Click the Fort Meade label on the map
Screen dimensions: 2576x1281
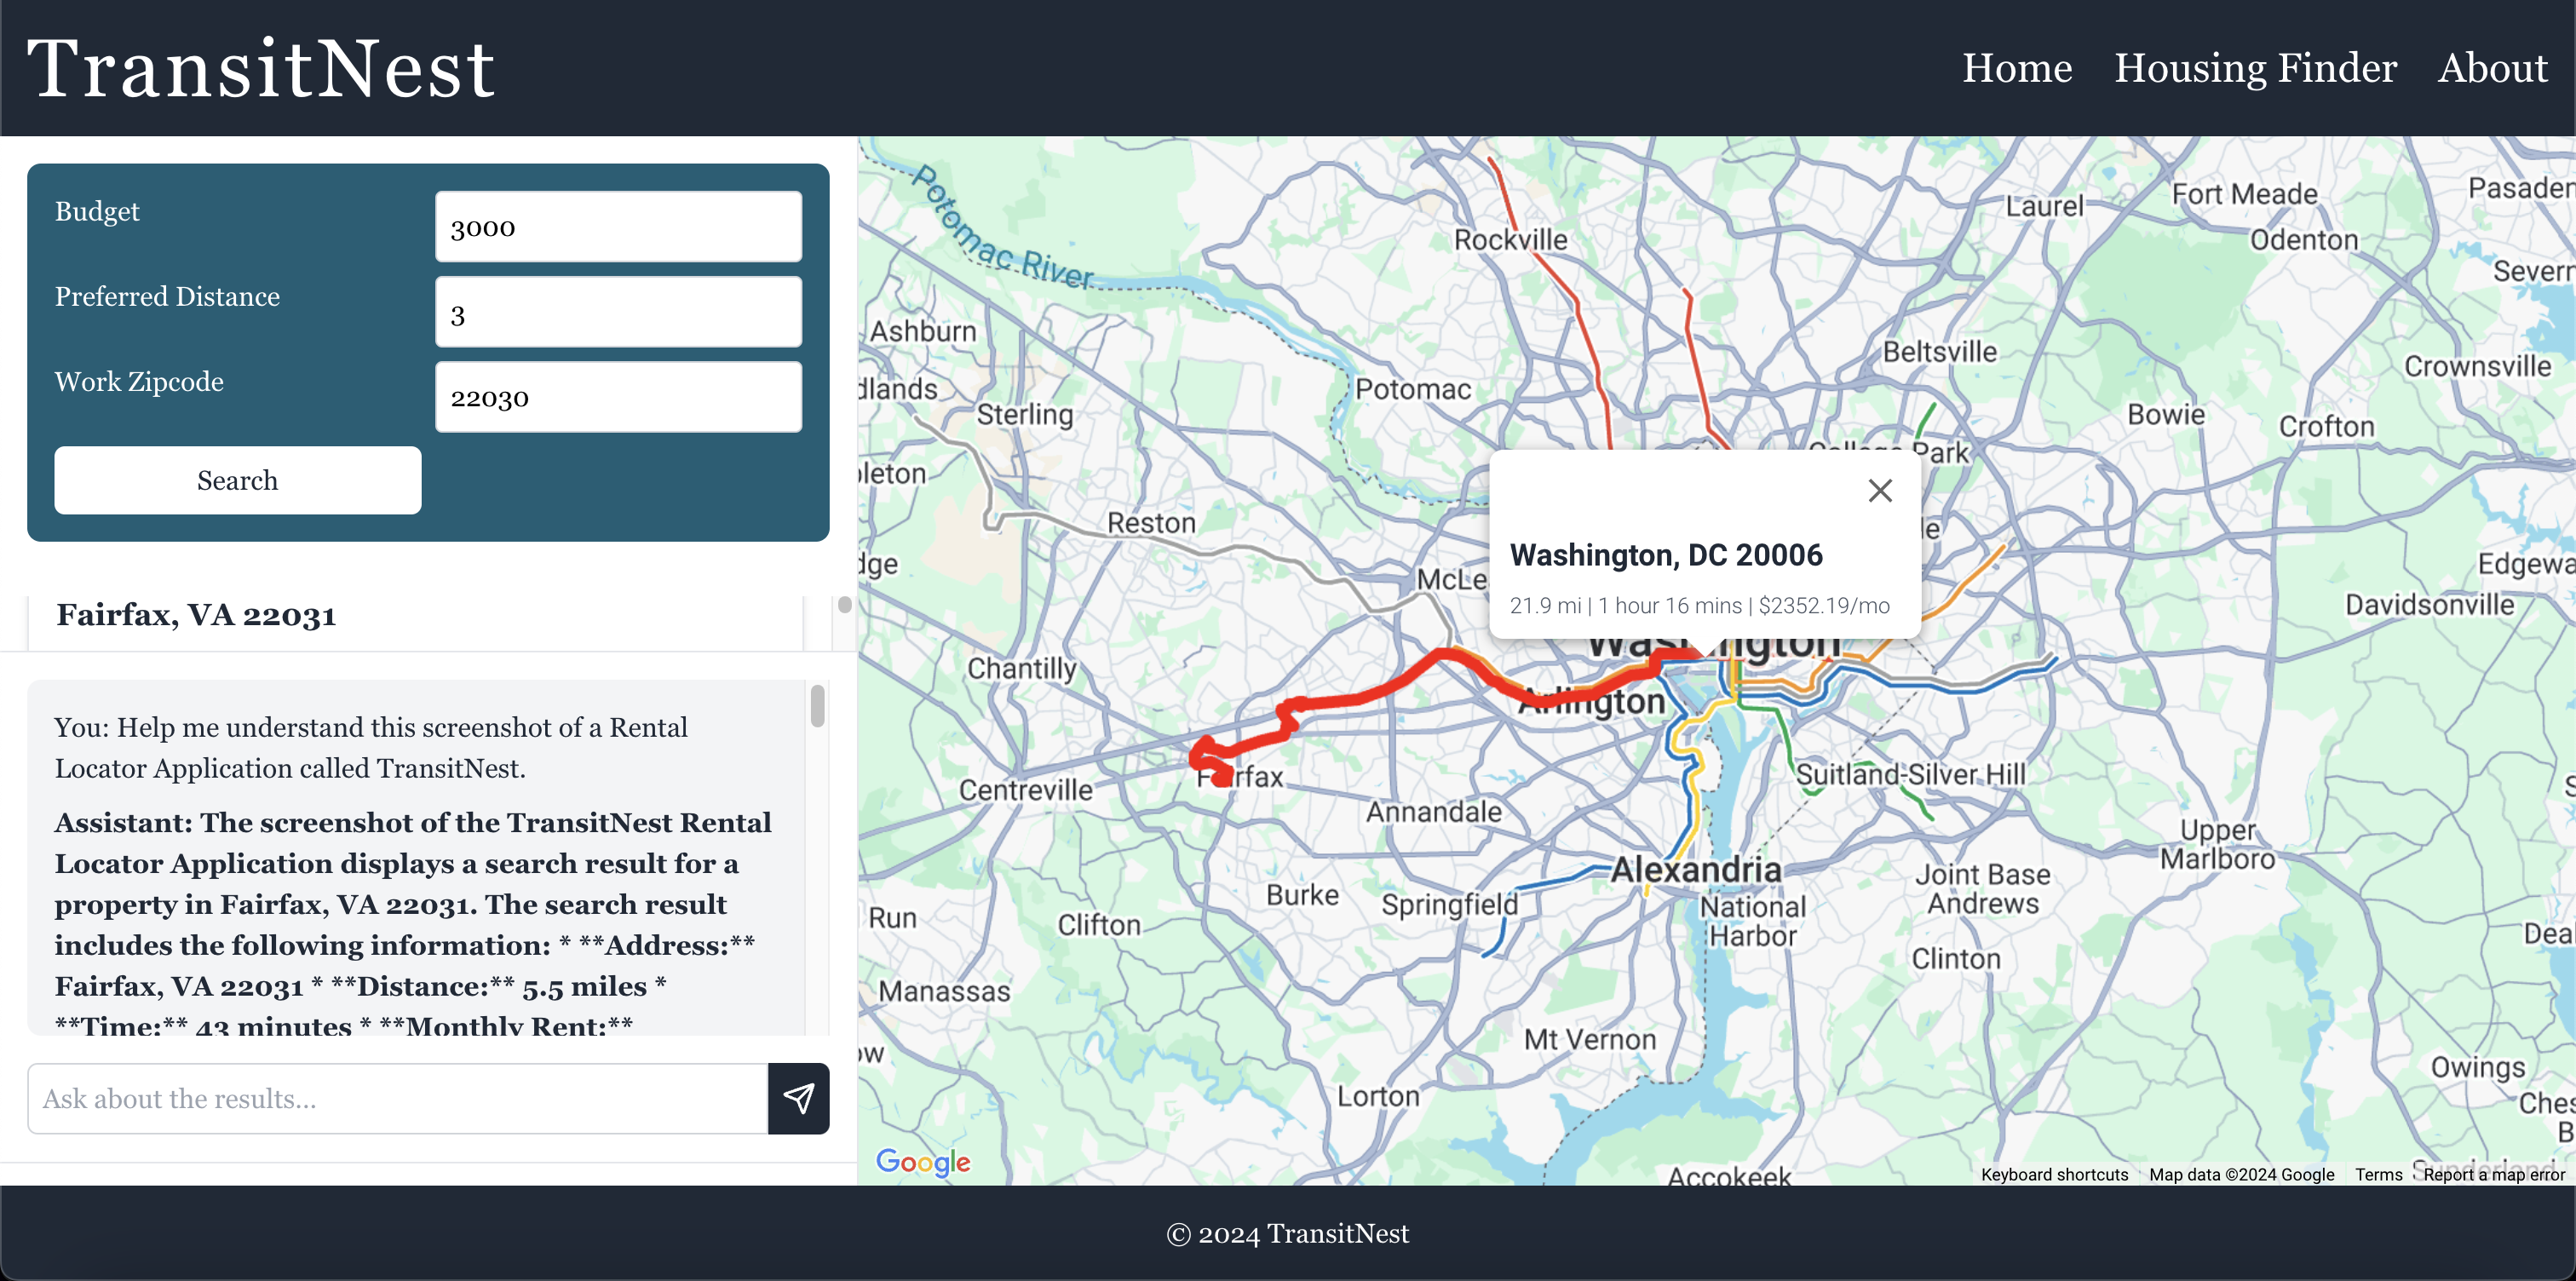click(x=2244, y=194)
